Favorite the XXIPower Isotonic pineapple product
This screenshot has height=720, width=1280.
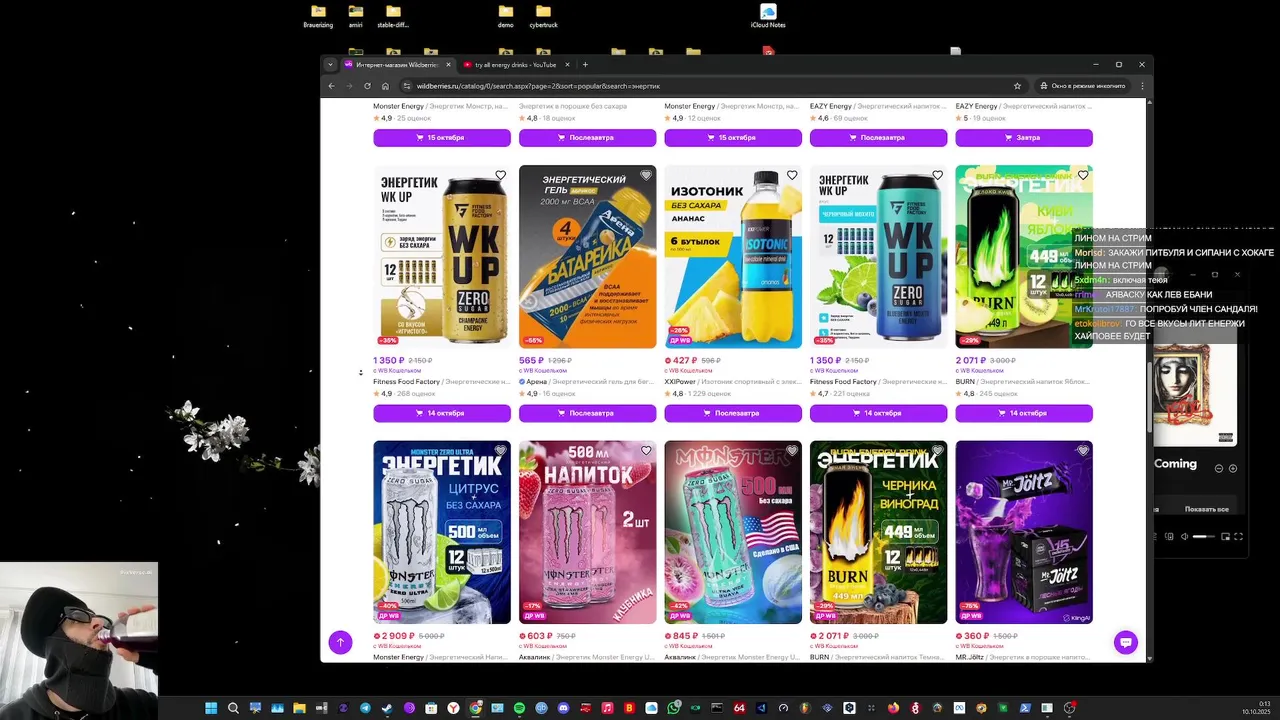[792, 175]
